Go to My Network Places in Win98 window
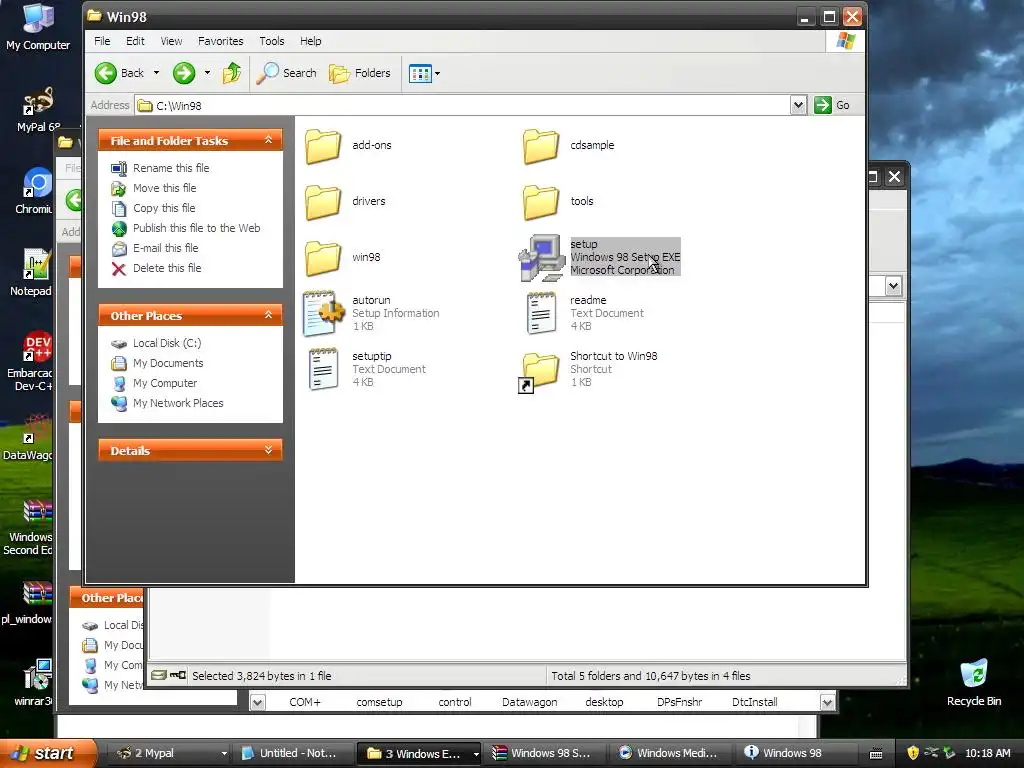This screenshot has width=1024, height=768. point(178,403)
